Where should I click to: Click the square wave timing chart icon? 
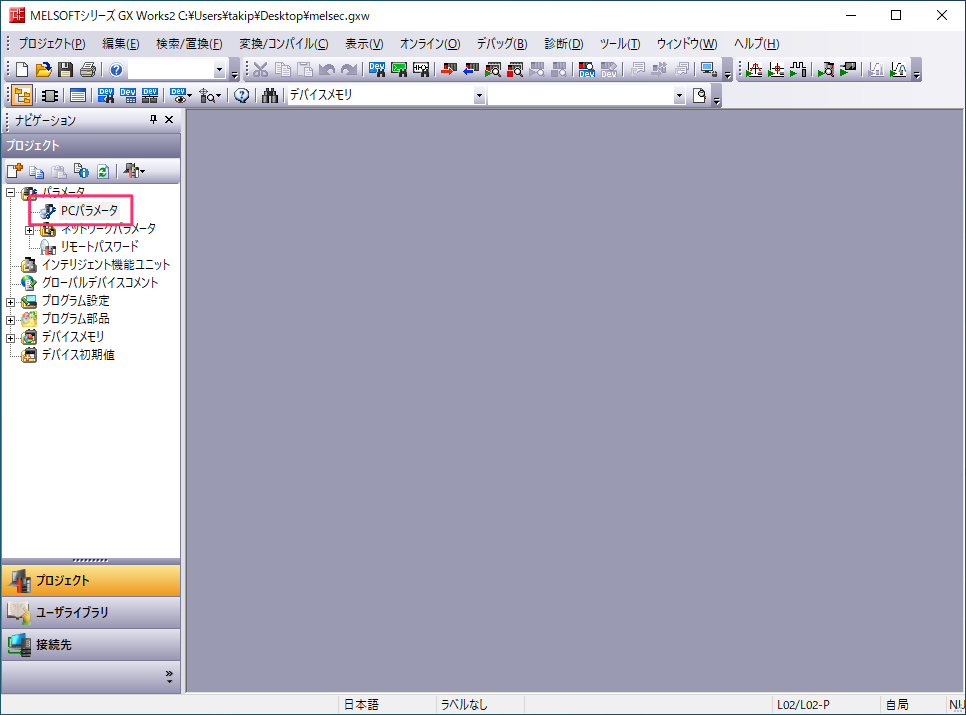tap(798, 70)
